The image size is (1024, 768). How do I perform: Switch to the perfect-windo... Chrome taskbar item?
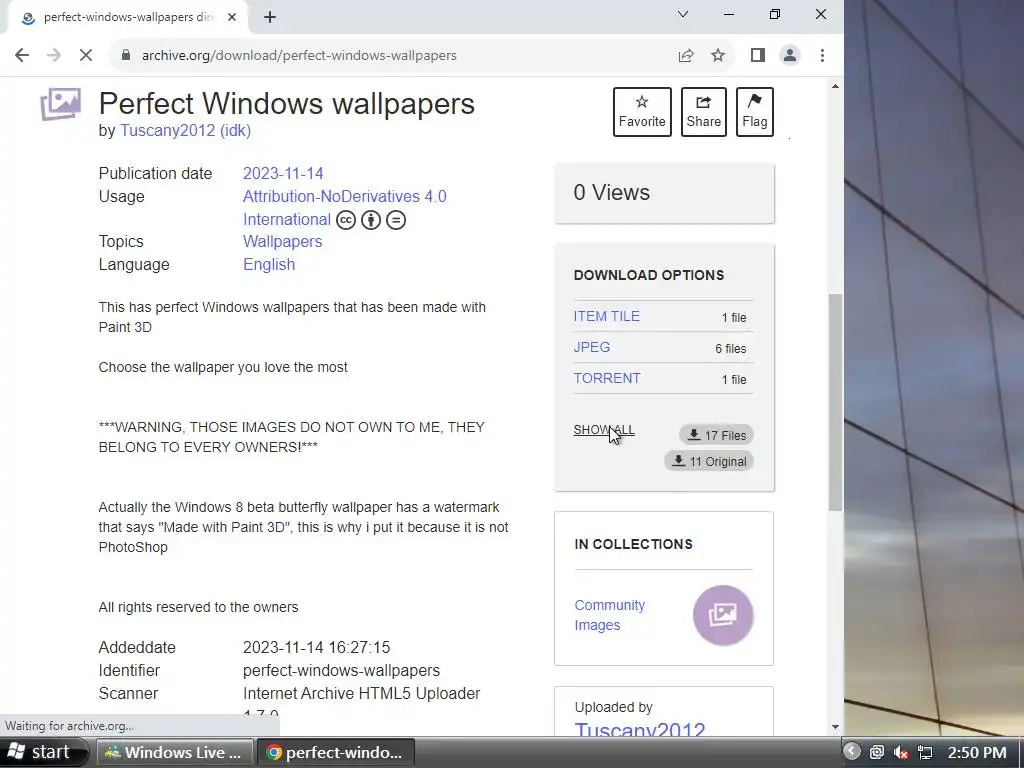[x=335, y=752]
